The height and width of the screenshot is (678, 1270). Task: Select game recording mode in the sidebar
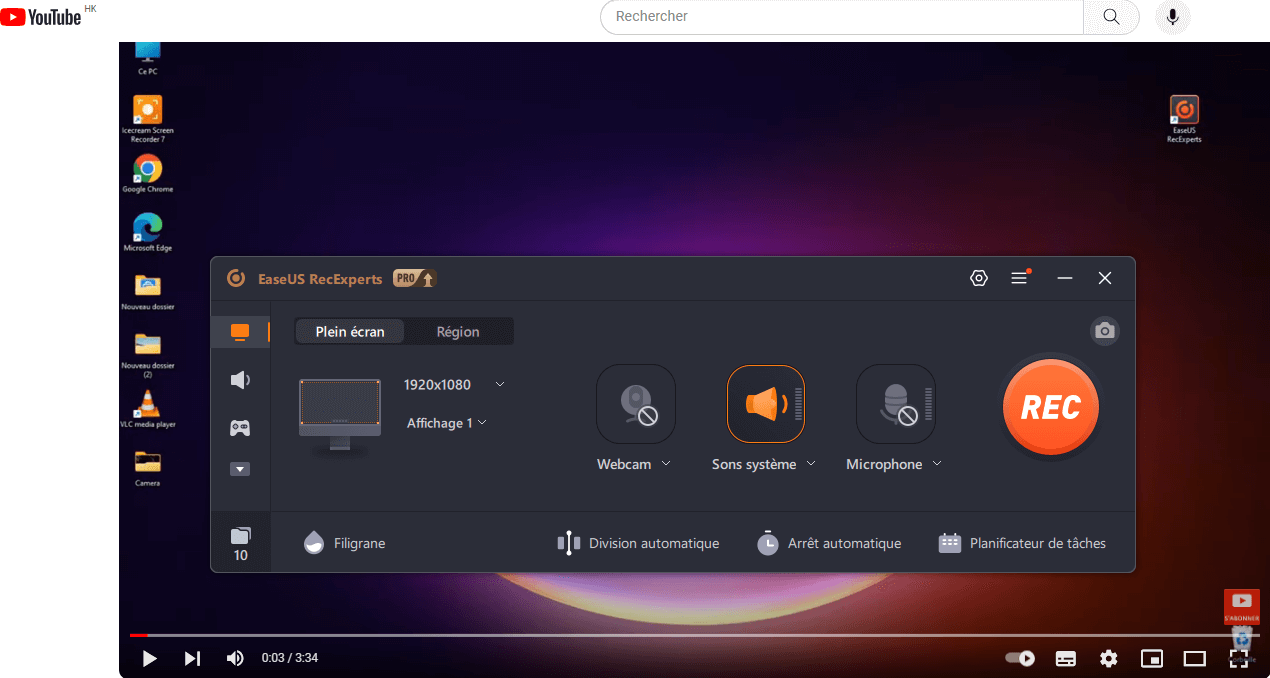pyautogui.click(x=240, y=428)
